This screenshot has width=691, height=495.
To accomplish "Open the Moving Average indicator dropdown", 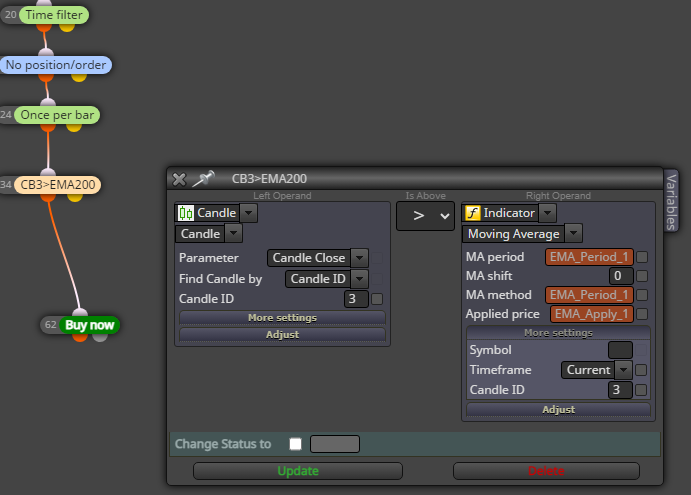I will point(573,234).
